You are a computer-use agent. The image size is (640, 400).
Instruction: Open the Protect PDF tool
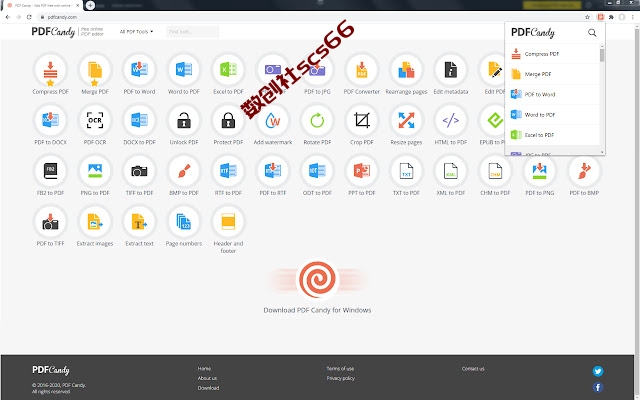228,125
